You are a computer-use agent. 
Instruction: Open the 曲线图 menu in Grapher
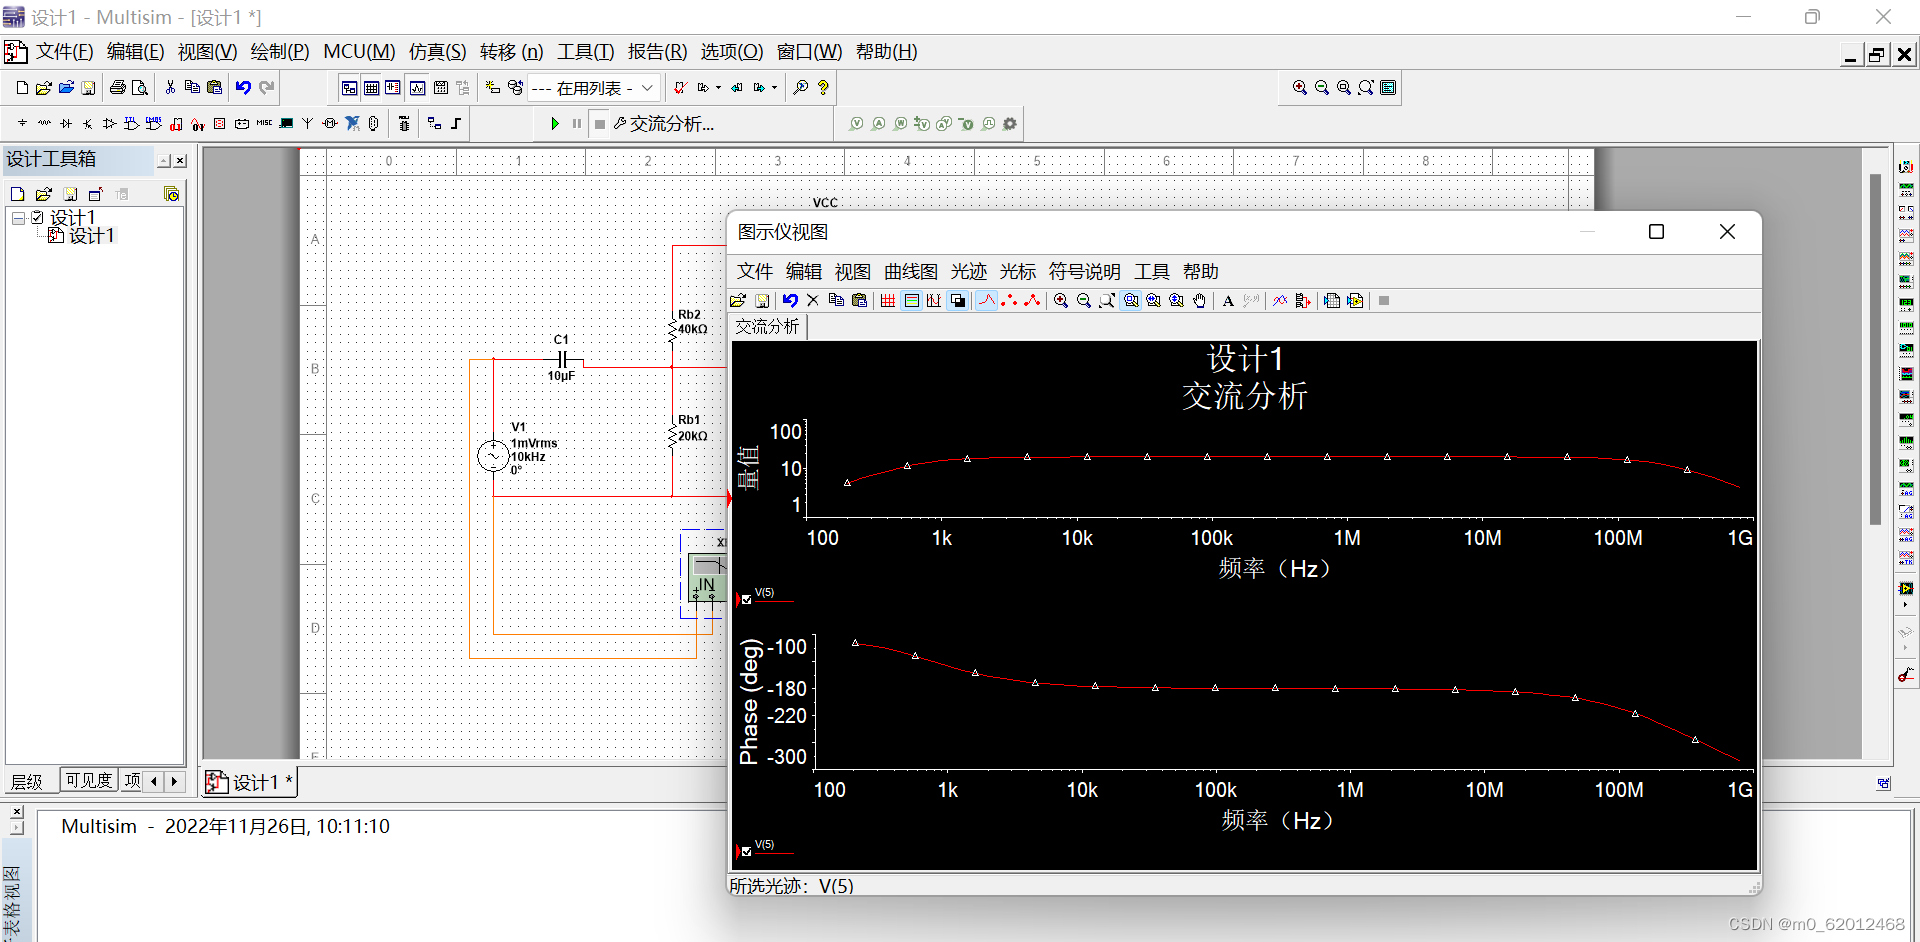tap(910, 272)
